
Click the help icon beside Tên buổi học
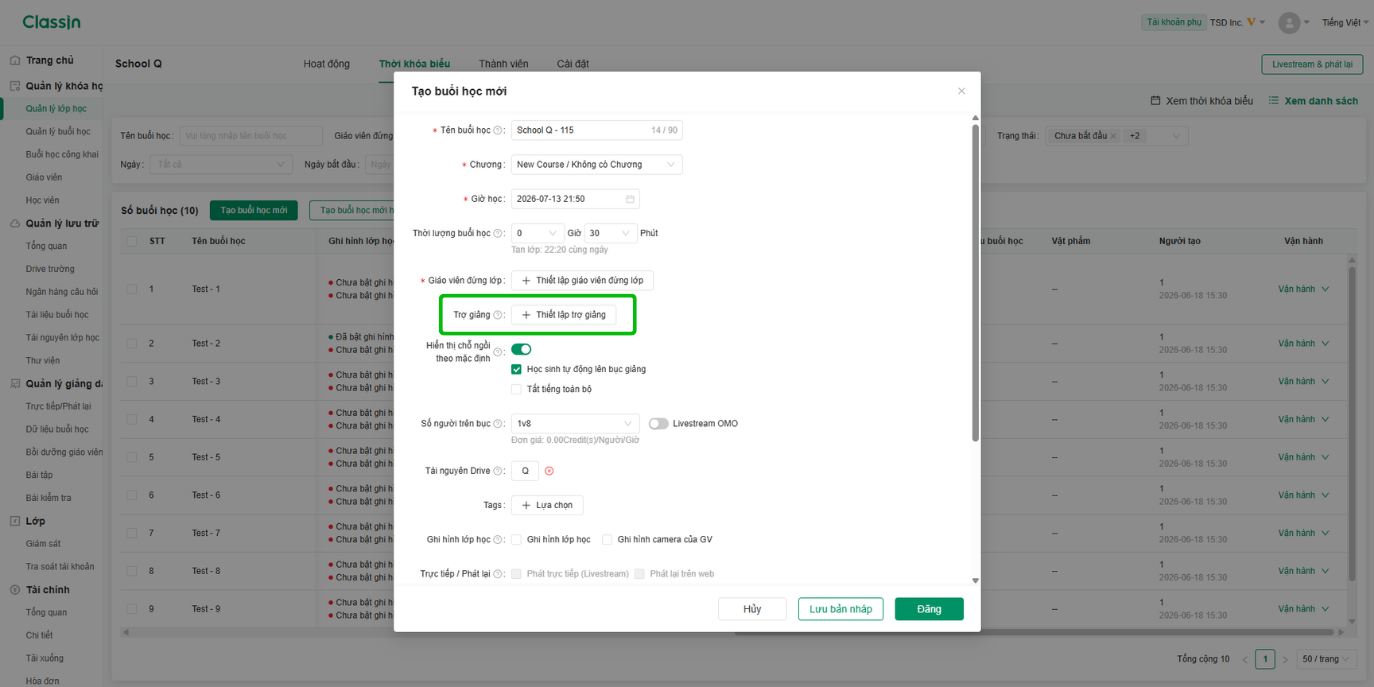pos(498,130)
